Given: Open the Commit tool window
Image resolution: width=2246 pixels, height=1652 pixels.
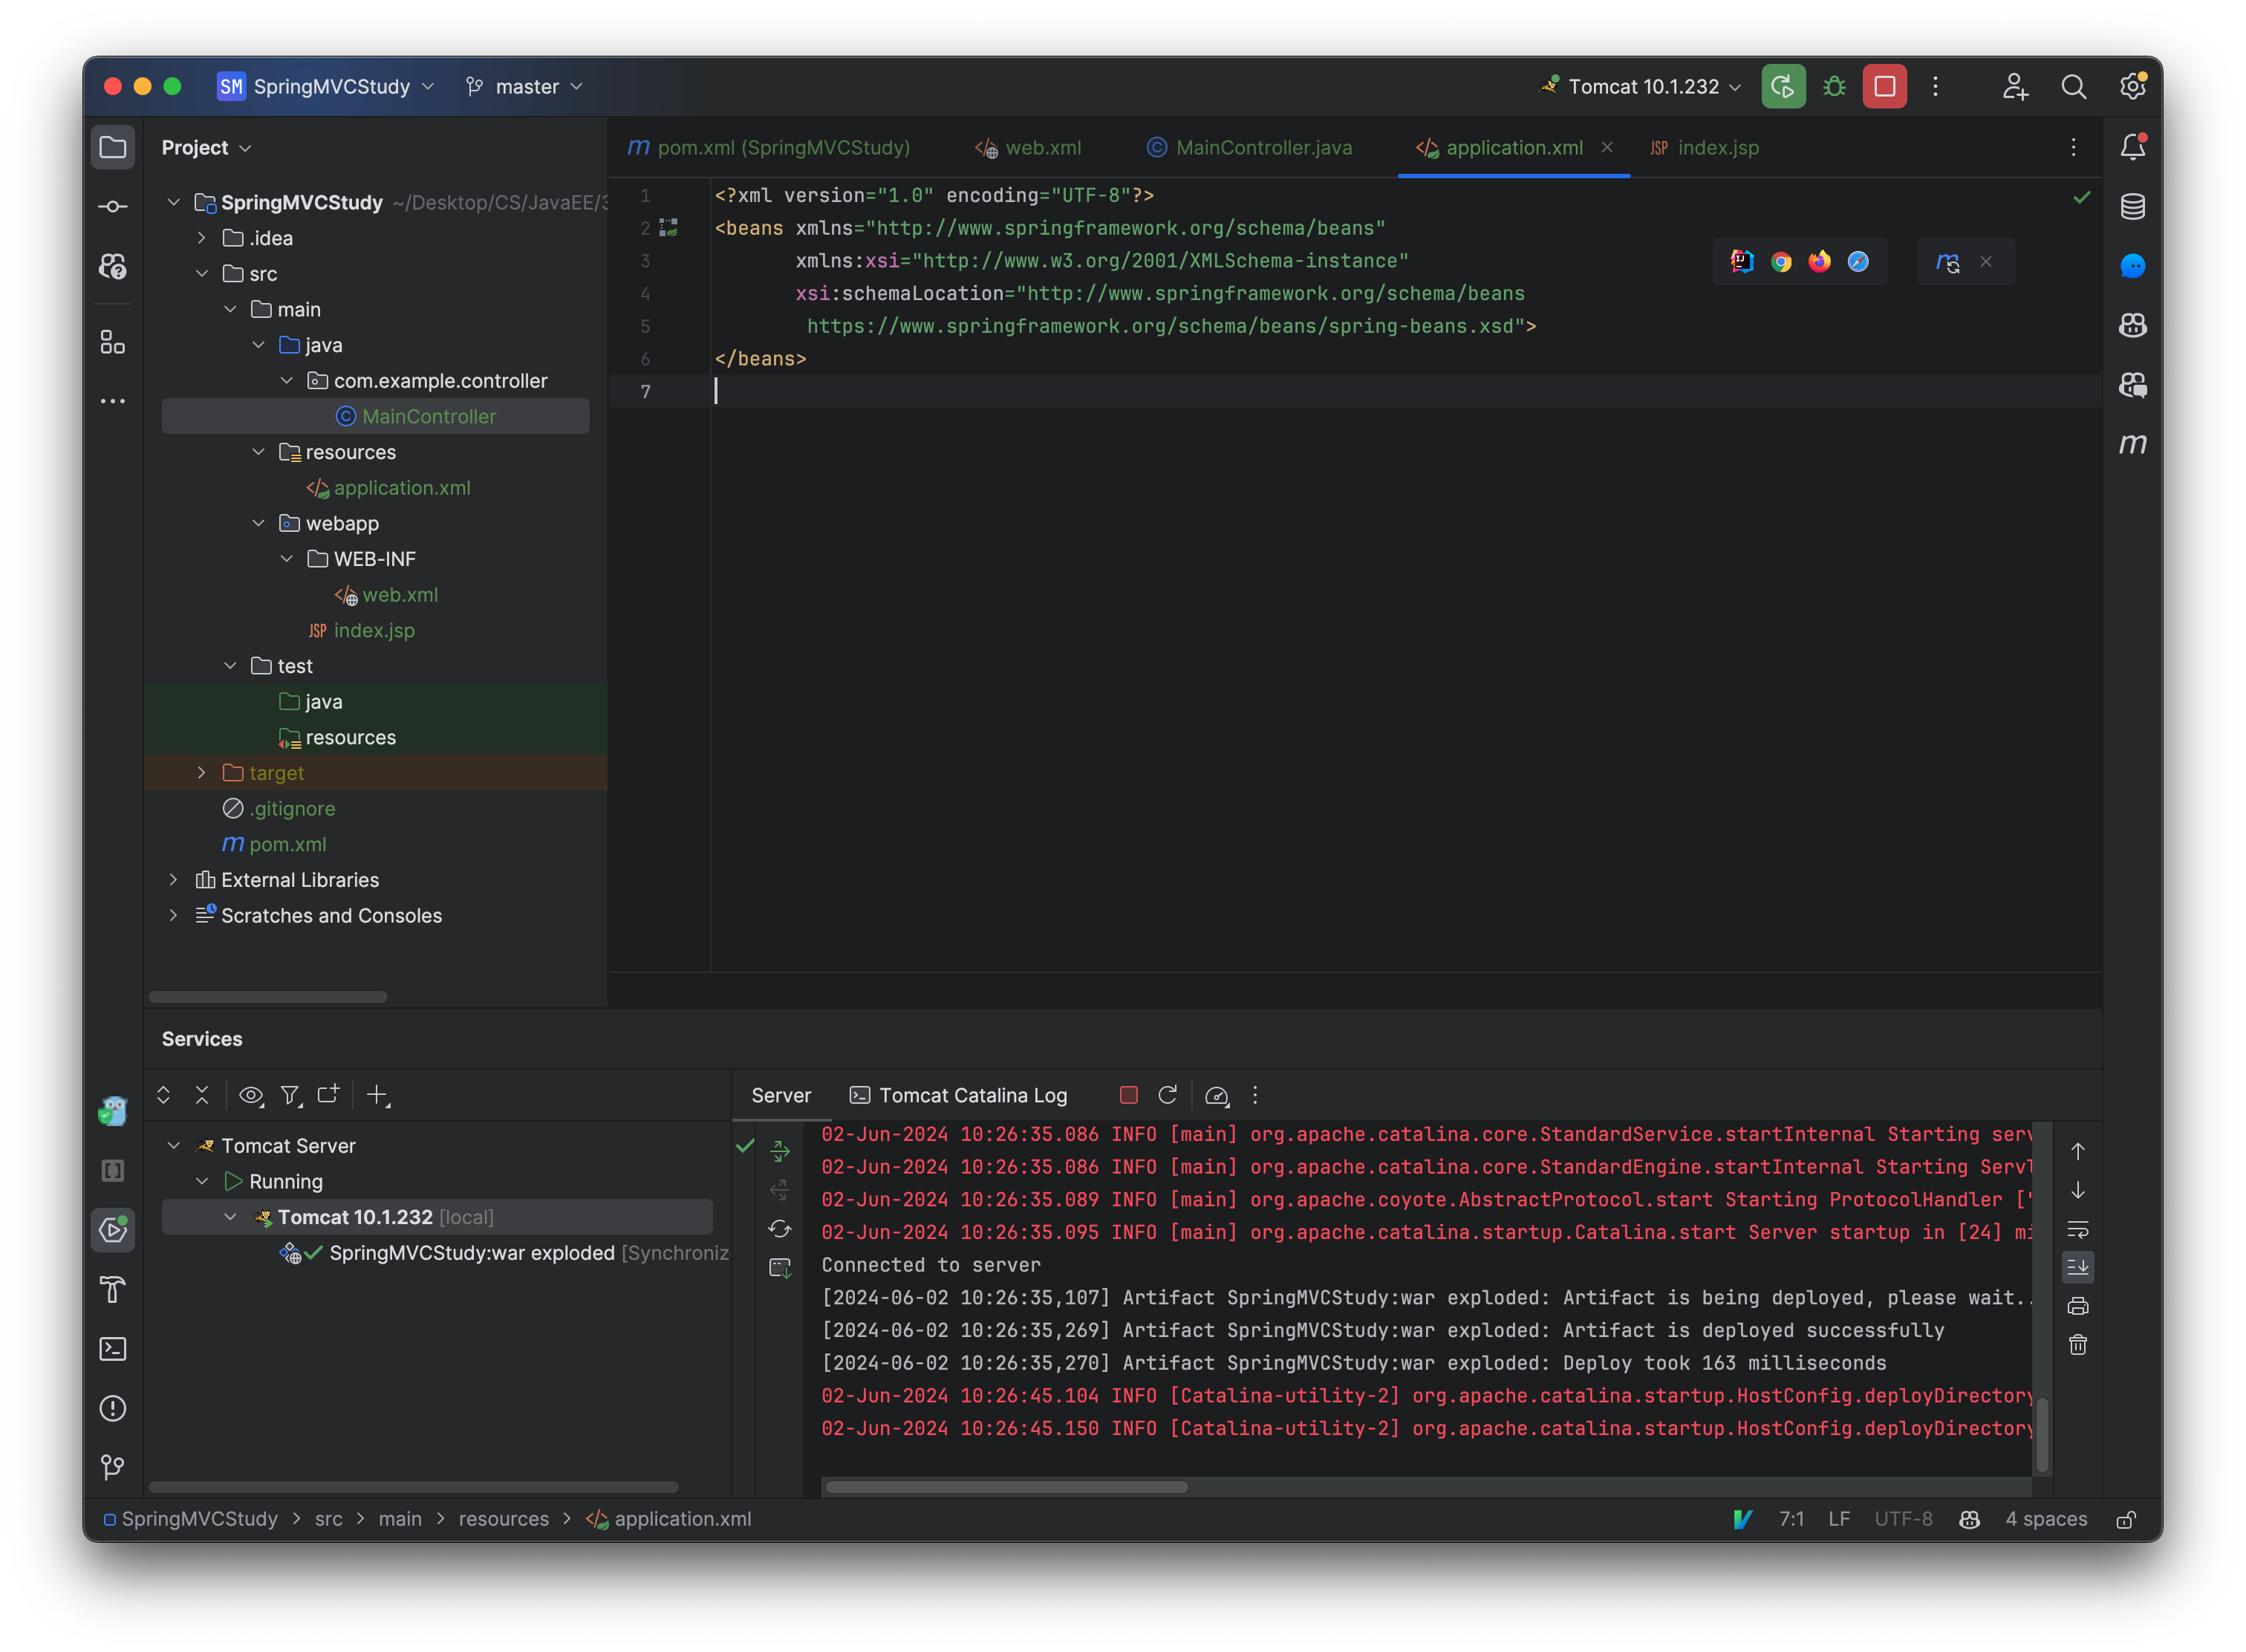Looking at the screenshot, I should [112, 206].
